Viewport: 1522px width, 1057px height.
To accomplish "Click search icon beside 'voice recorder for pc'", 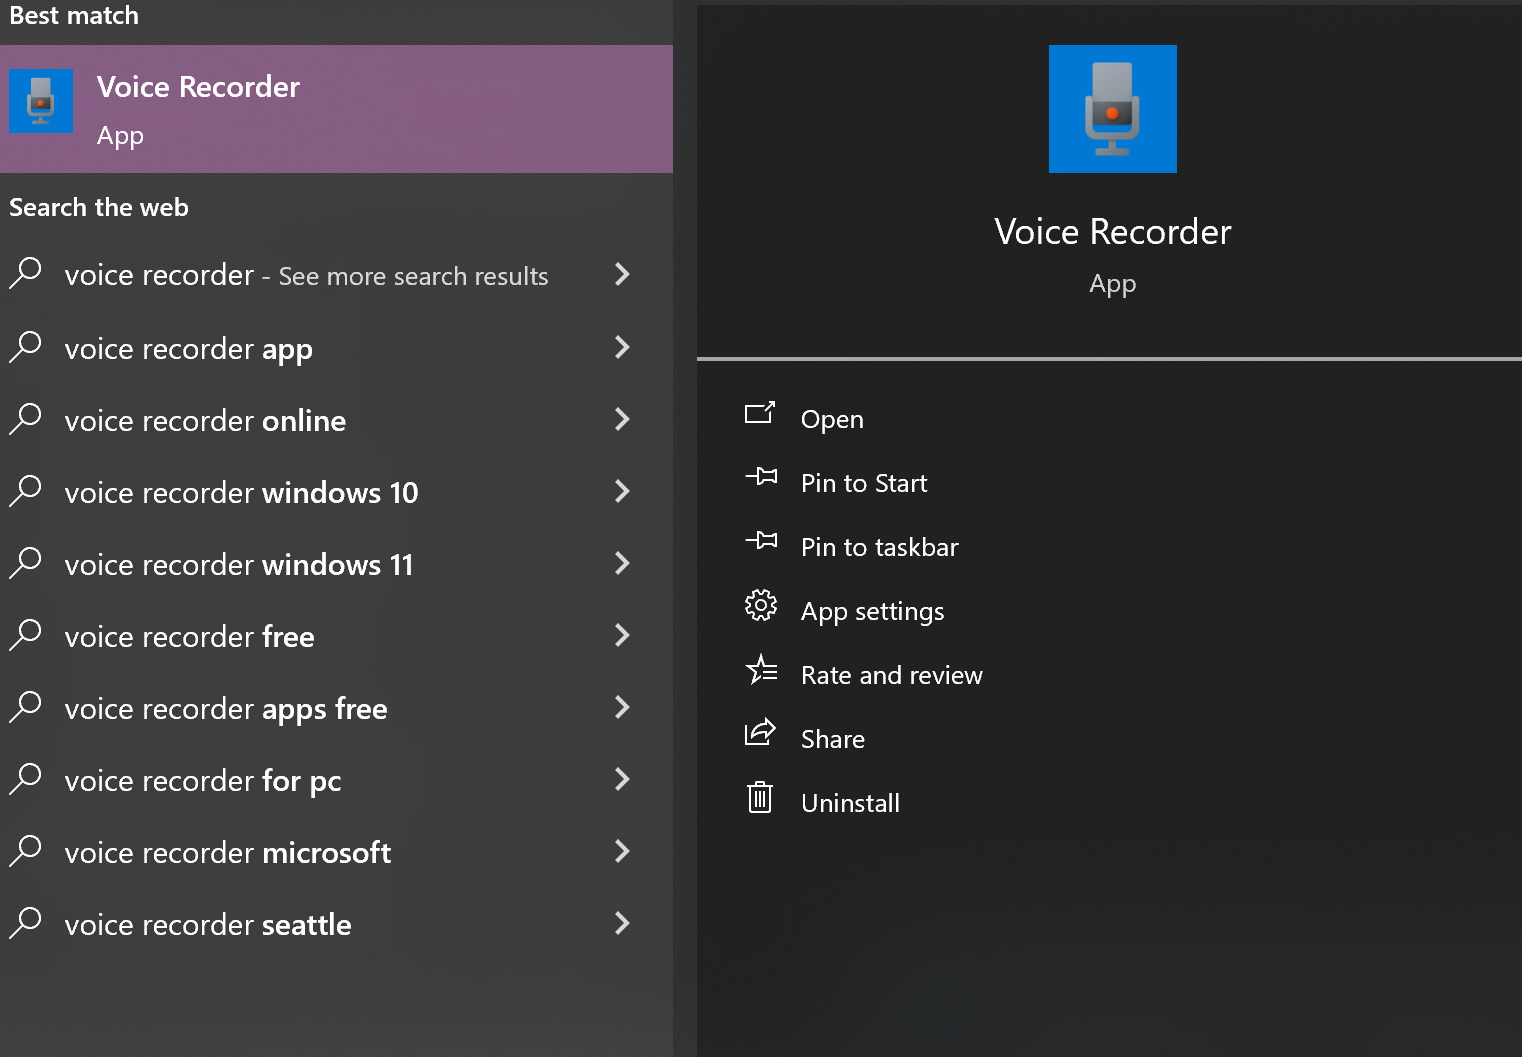I will [x=26, y=779].
